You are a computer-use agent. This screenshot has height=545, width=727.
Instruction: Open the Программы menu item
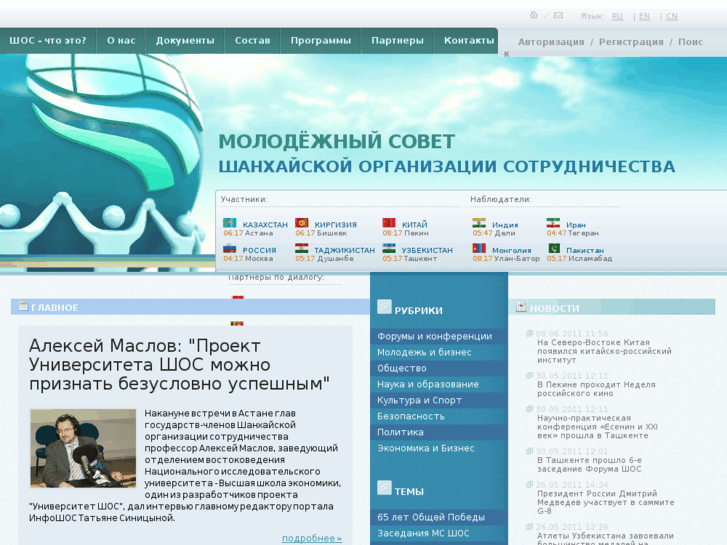320,40
